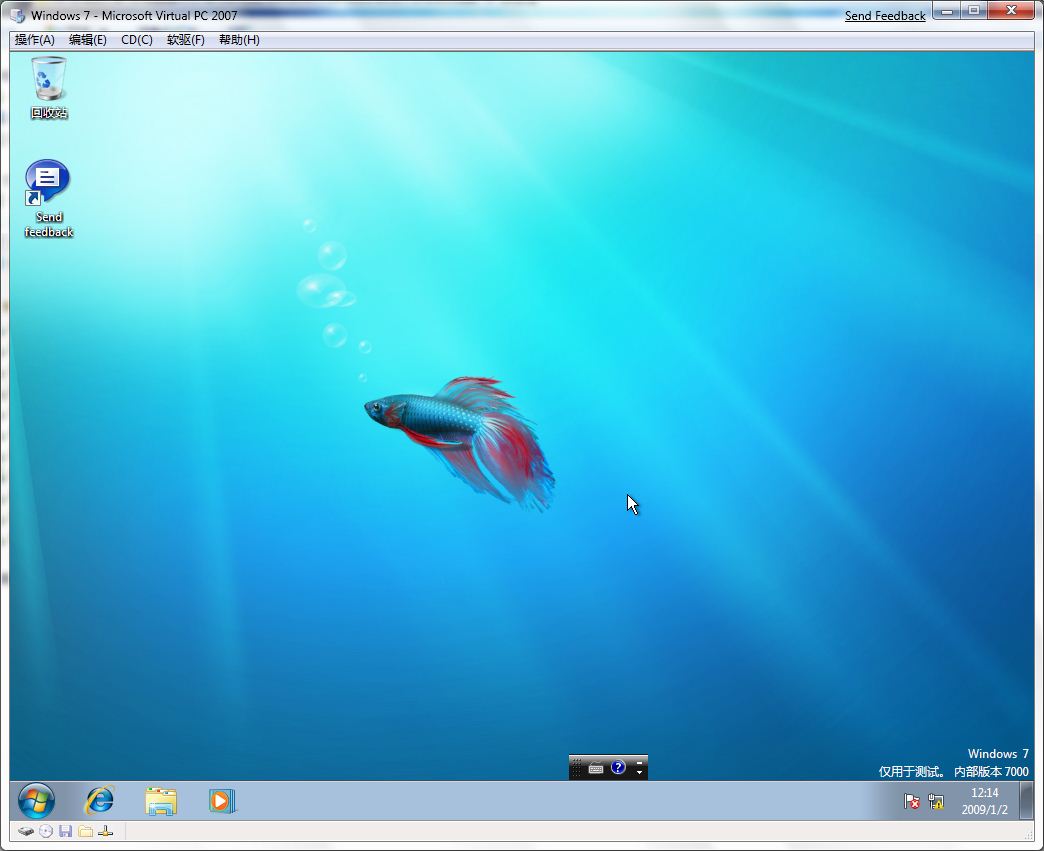Image resolution: width=1044 pixels, height=851 pixels.
Task: Click the language bar drag handle
Action: pos(577,768)
